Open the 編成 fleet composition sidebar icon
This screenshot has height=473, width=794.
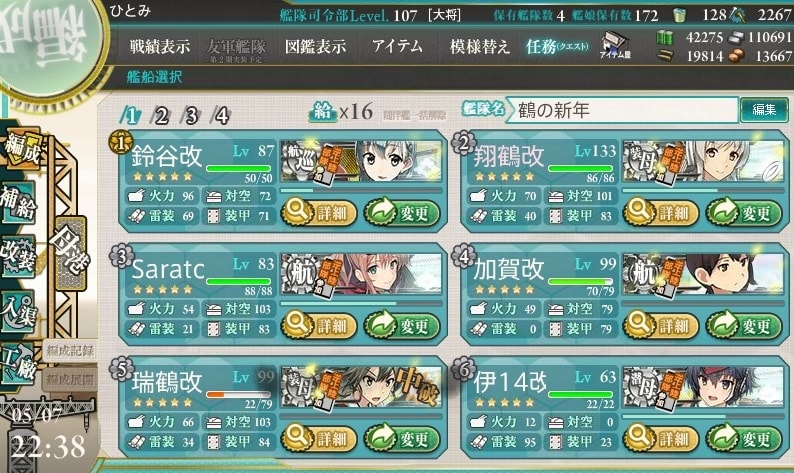point(21,149)
